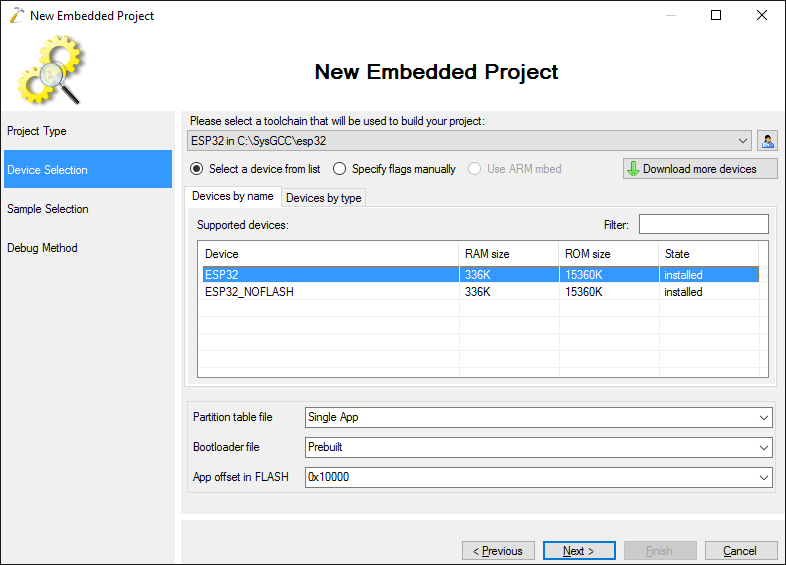Choose 'Specify flags manually' radio option
Viewport: 786px width, 565px height.
click(x=340, y=169)
